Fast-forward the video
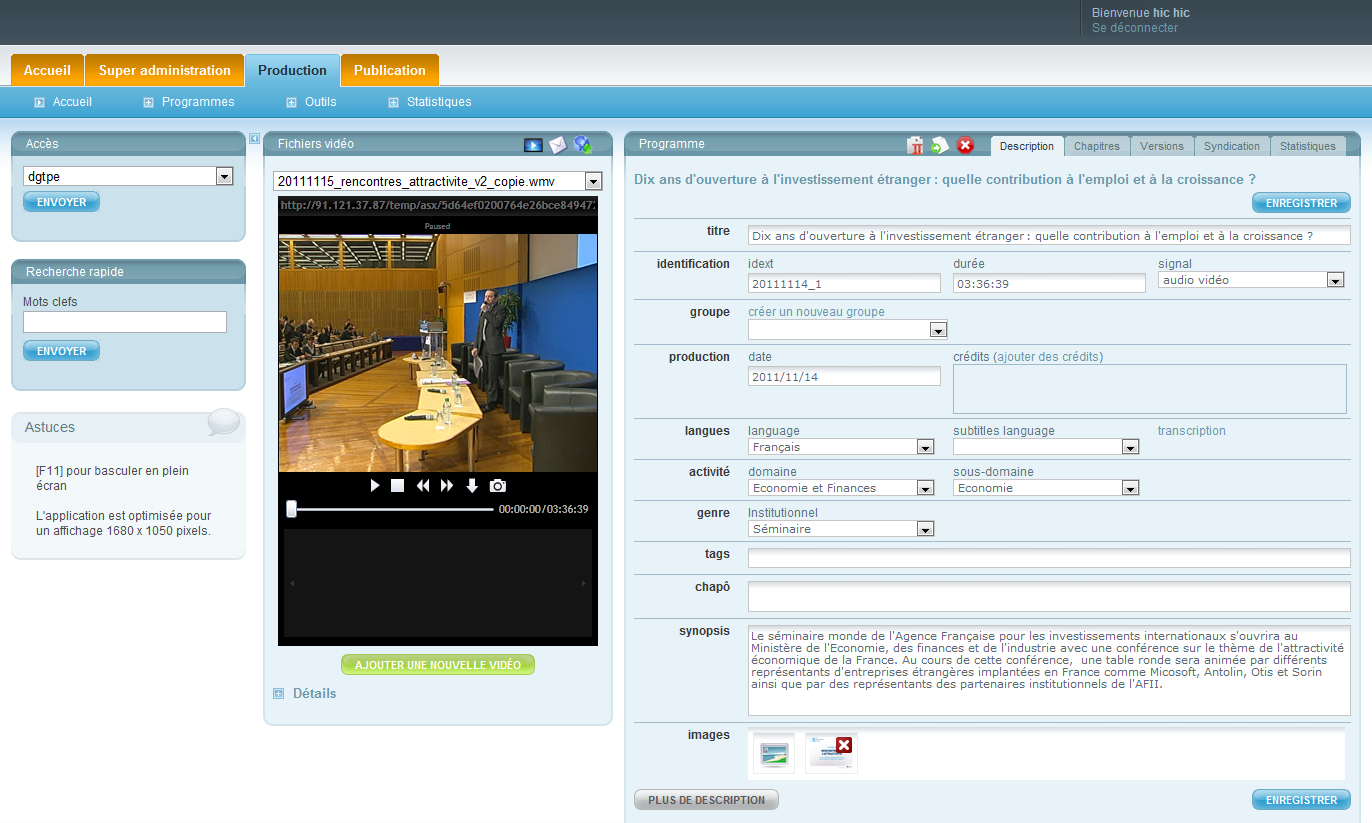The height and width of the screenshot is (823, 1372). coord(447,486)
